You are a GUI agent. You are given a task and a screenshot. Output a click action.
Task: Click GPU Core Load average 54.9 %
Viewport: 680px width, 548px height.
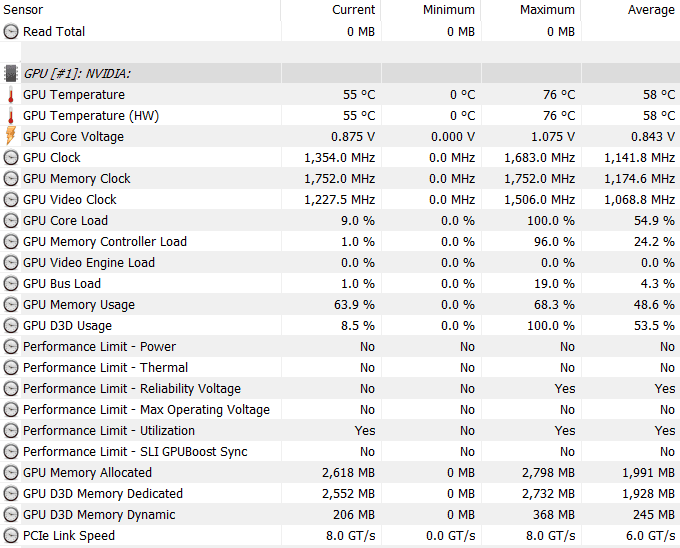point(654,221)
